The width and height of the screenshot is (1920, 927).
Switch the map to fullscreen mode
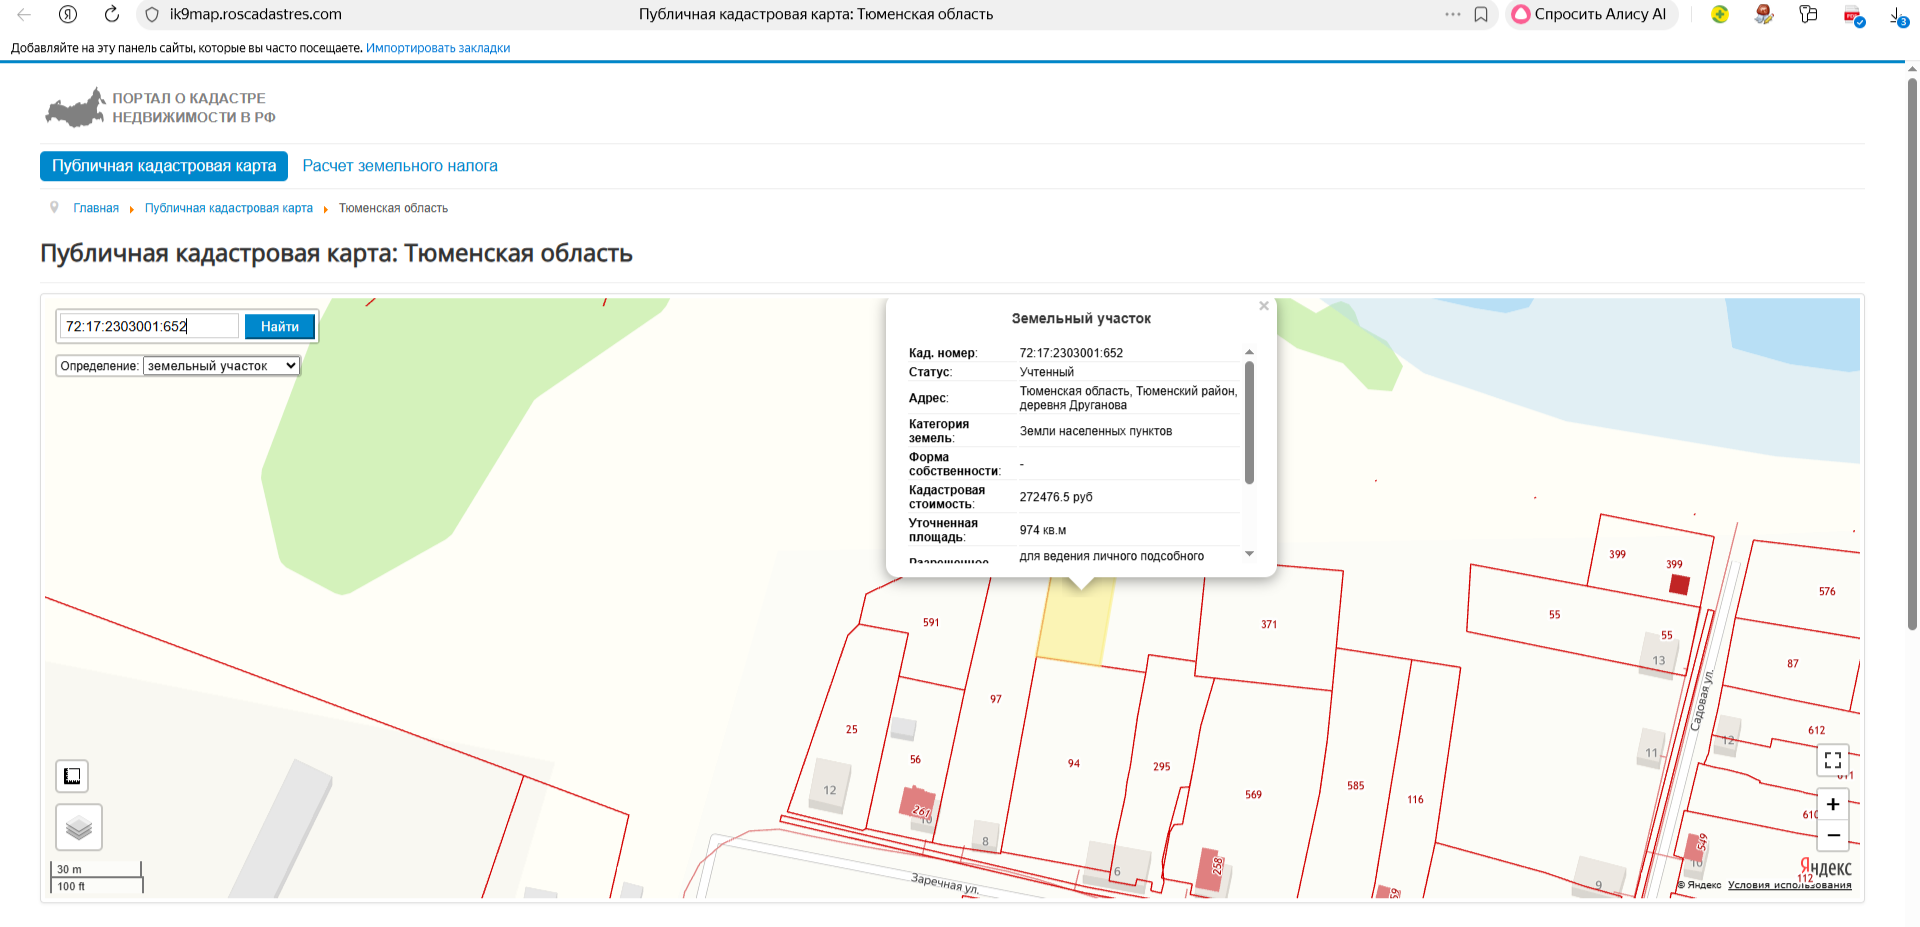click(1832, 761)
